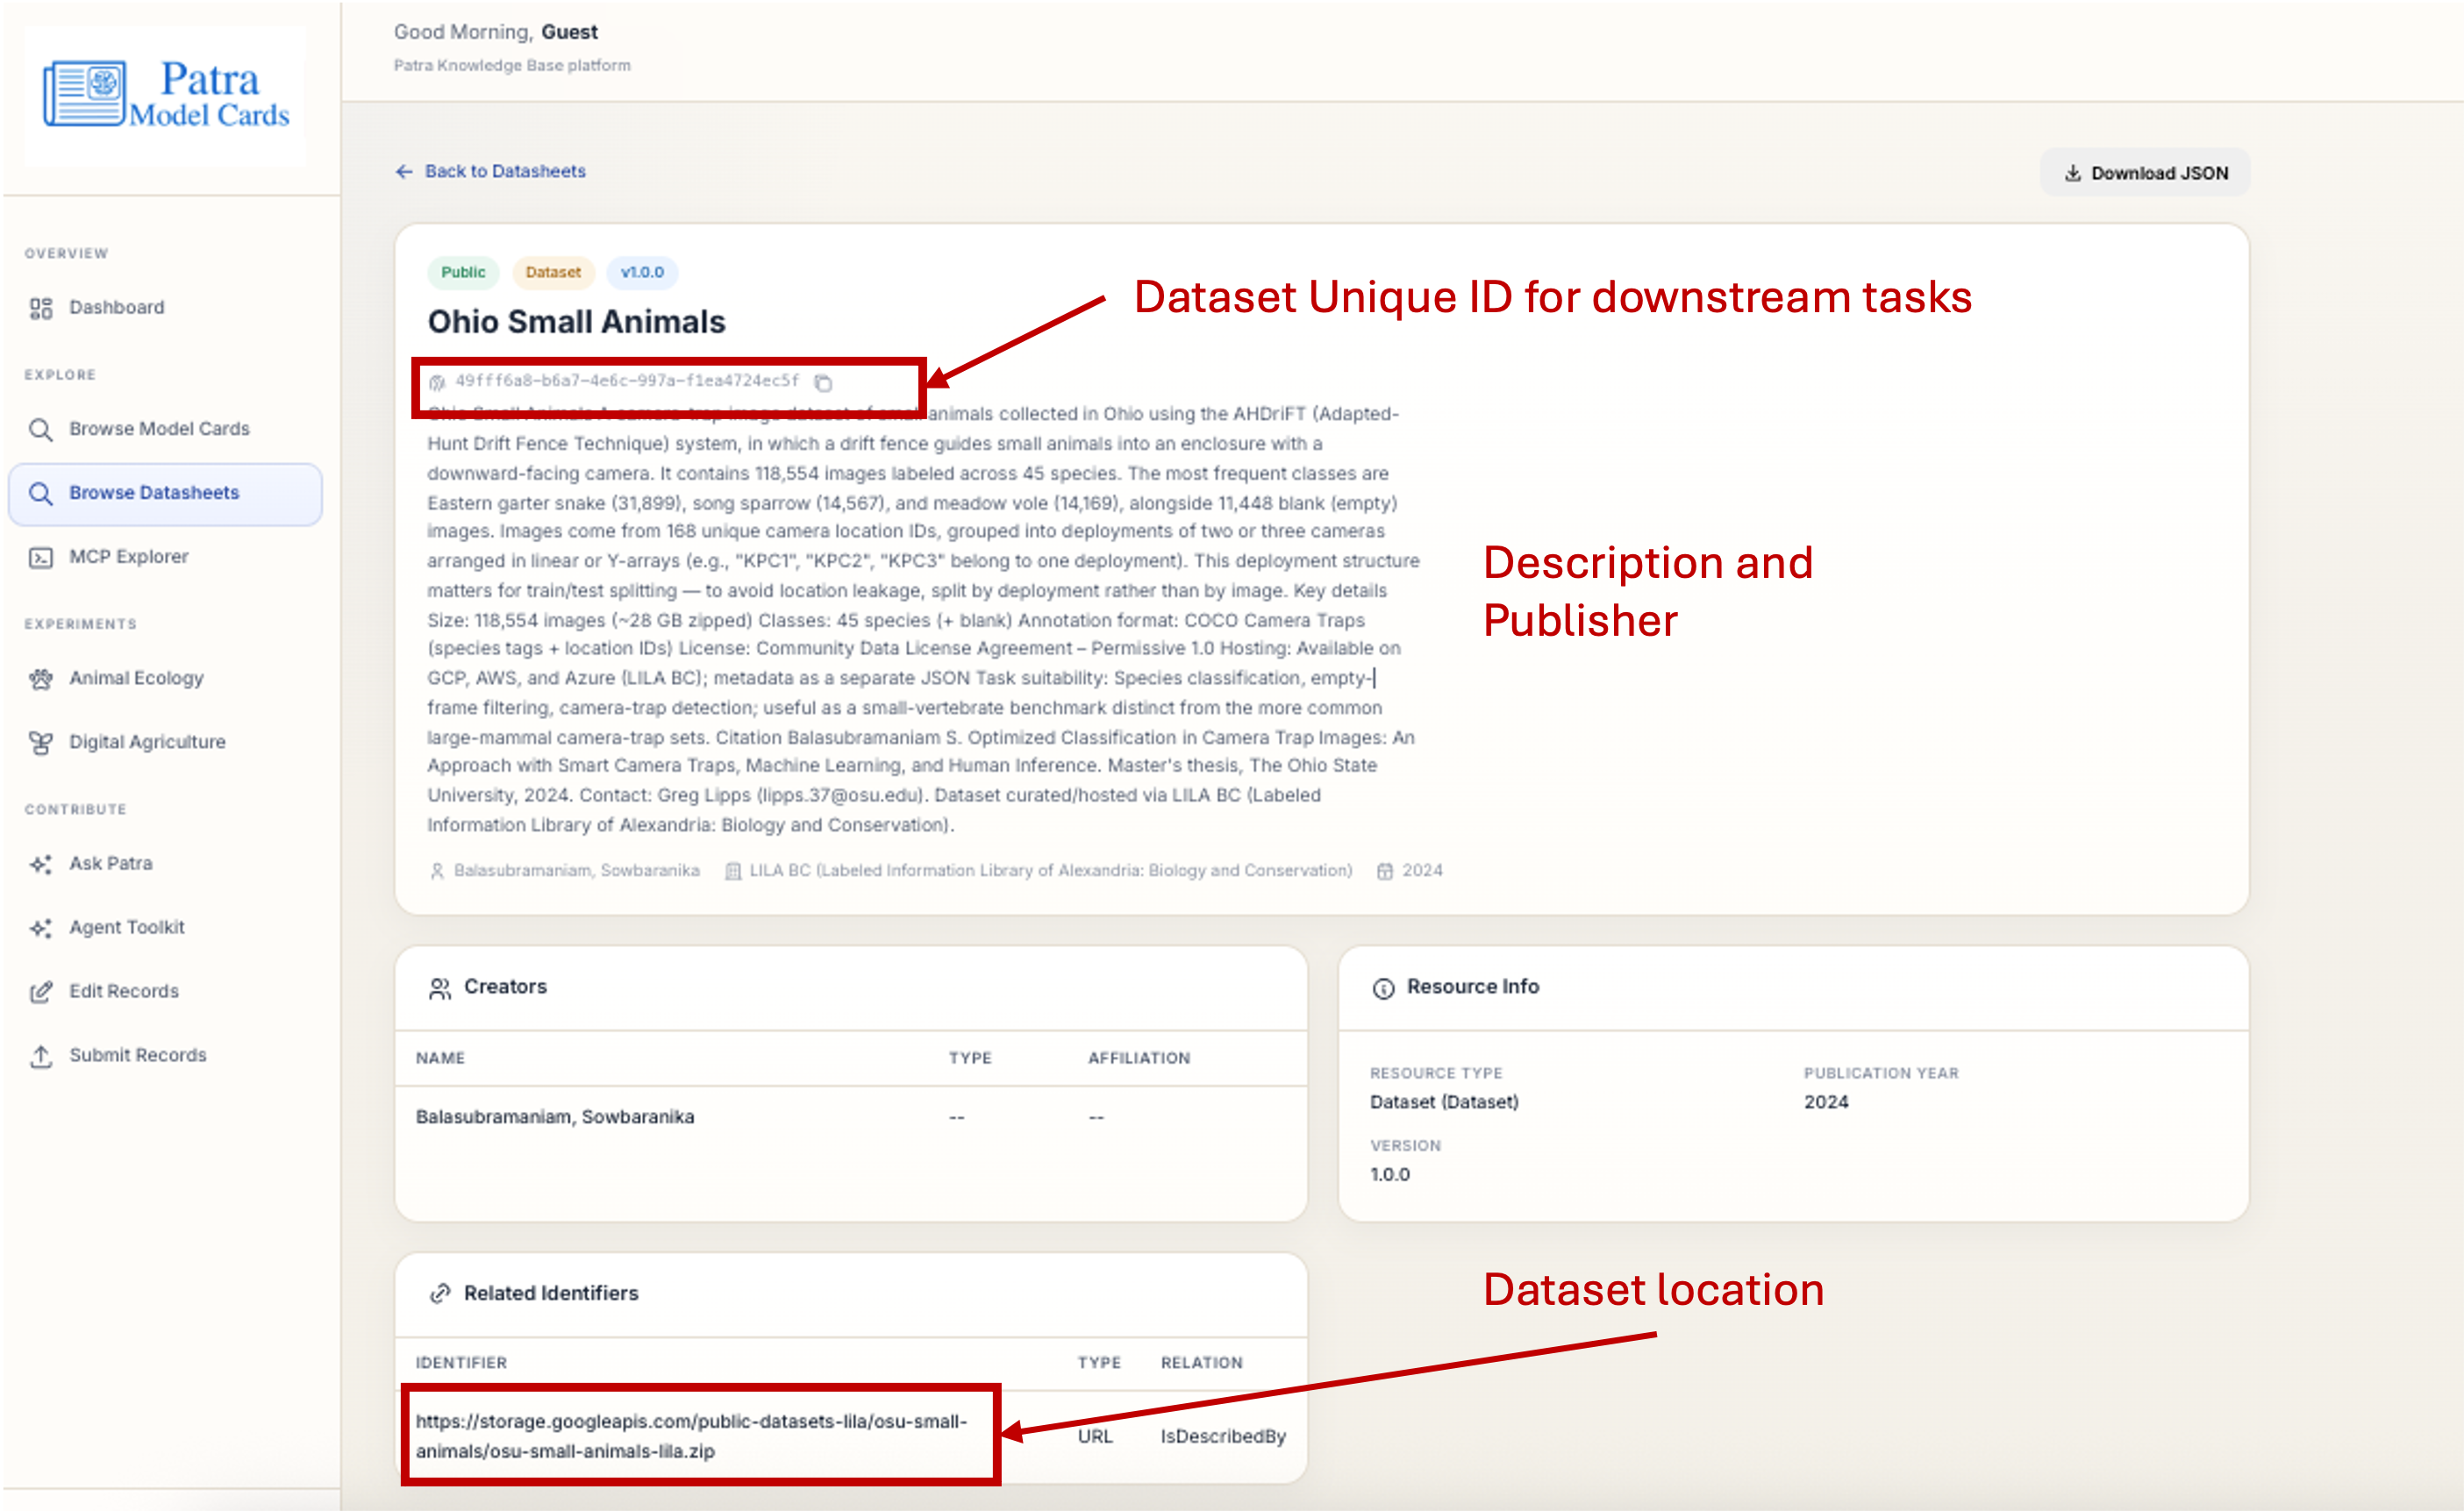2464x1511 pixels.
Task: Click the Edit Records pencil icon
Action: 41,992
